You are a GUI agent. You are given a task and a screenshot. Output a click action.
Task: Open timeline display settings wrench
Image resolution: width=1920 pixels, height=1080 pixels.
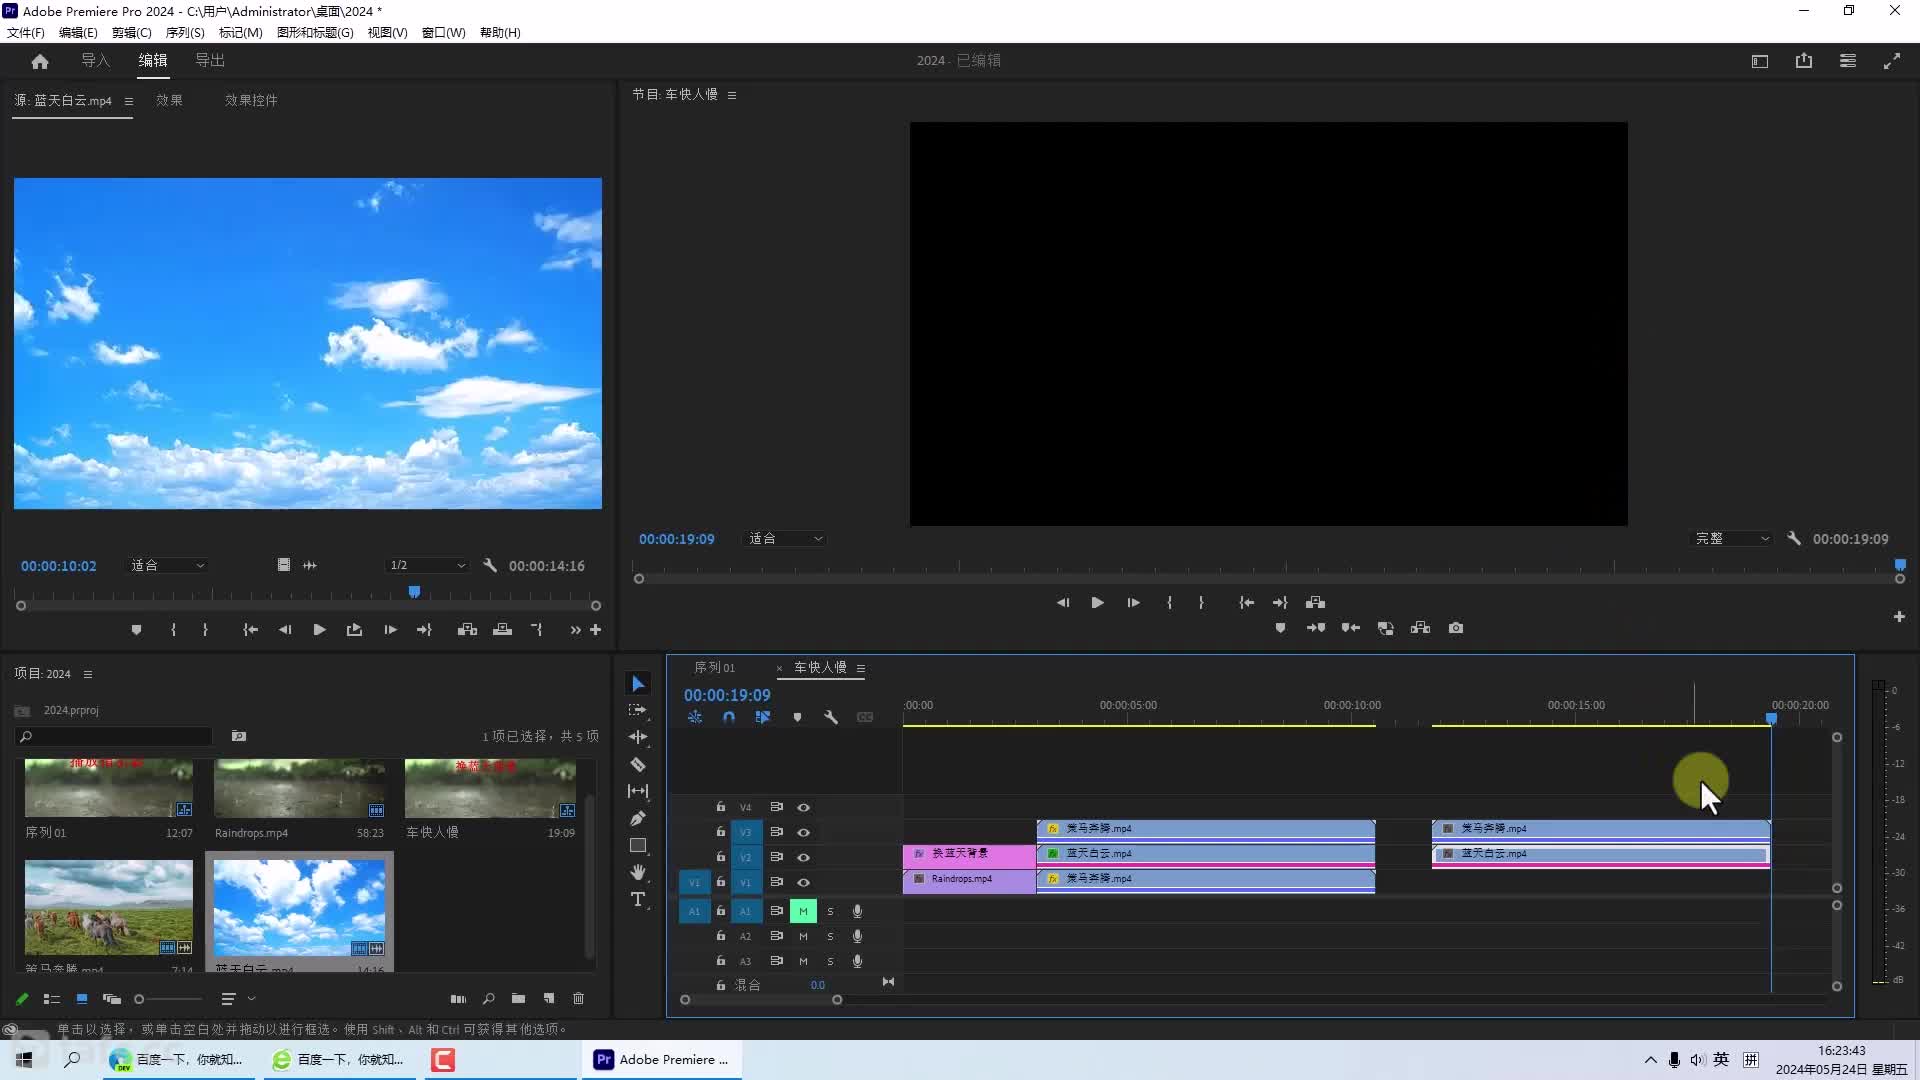coord(831,717)
